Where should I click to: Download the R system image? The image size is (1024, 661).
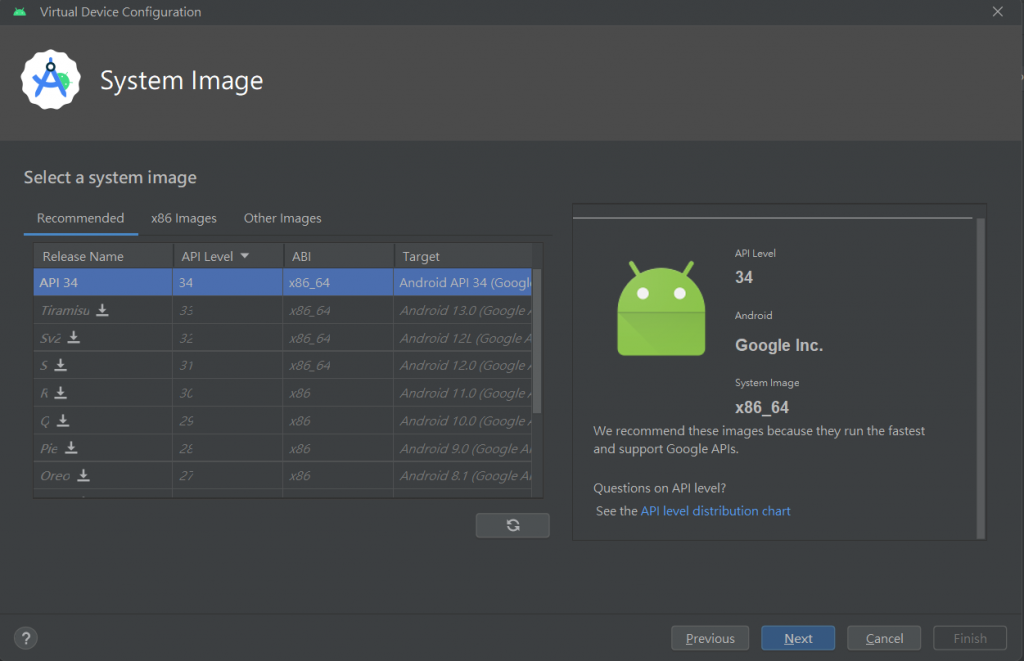pyautogui.click(x=61, y=393)
